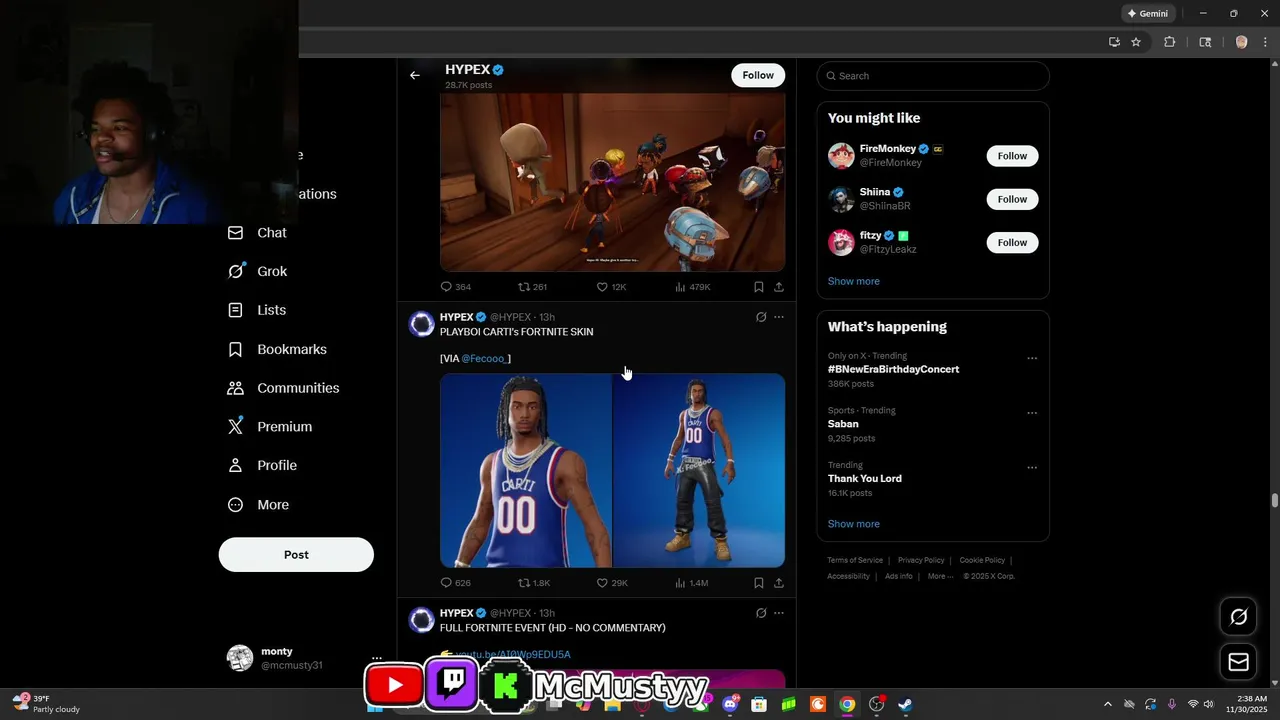
Task: Open the @Fecooo_ mention link
Action: [x=484, y=359]
